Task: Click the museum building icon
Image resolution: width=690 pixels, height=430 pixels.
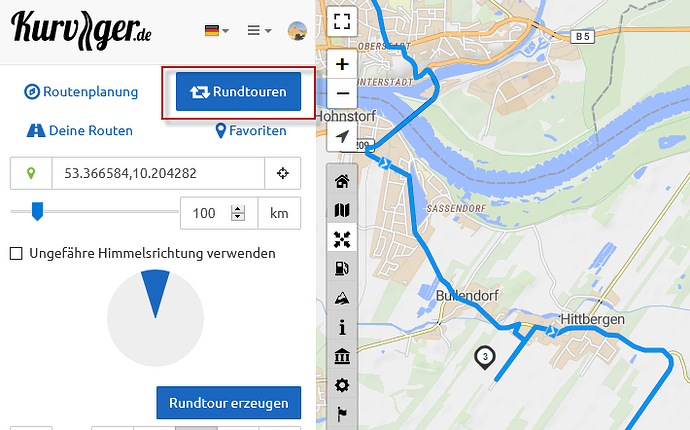Action: coord(342,356)
